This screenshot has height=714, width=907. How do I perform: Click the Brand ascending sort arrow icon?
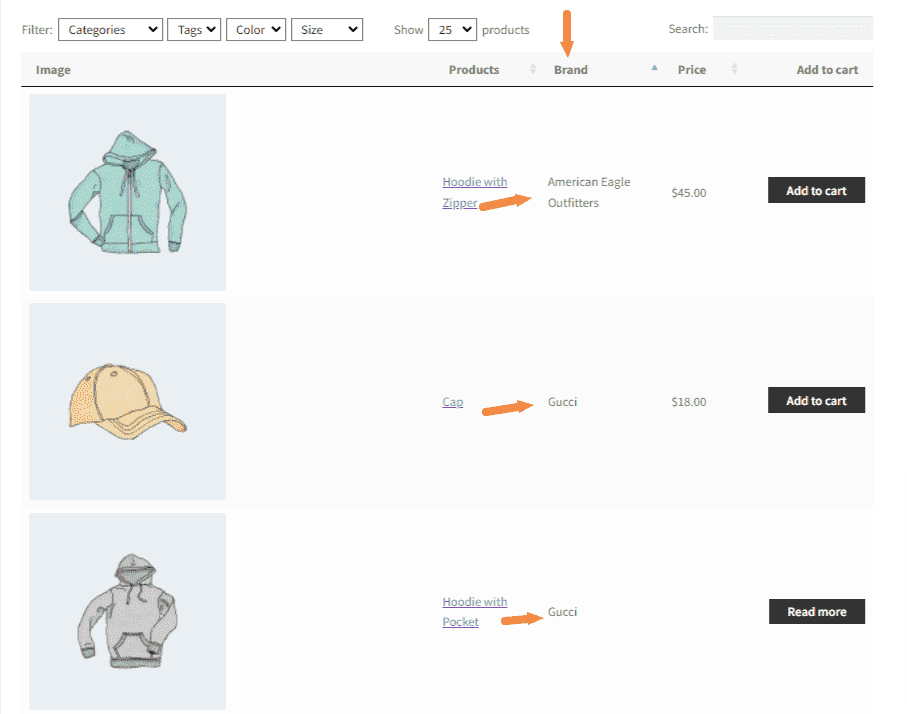pos(654,68)
